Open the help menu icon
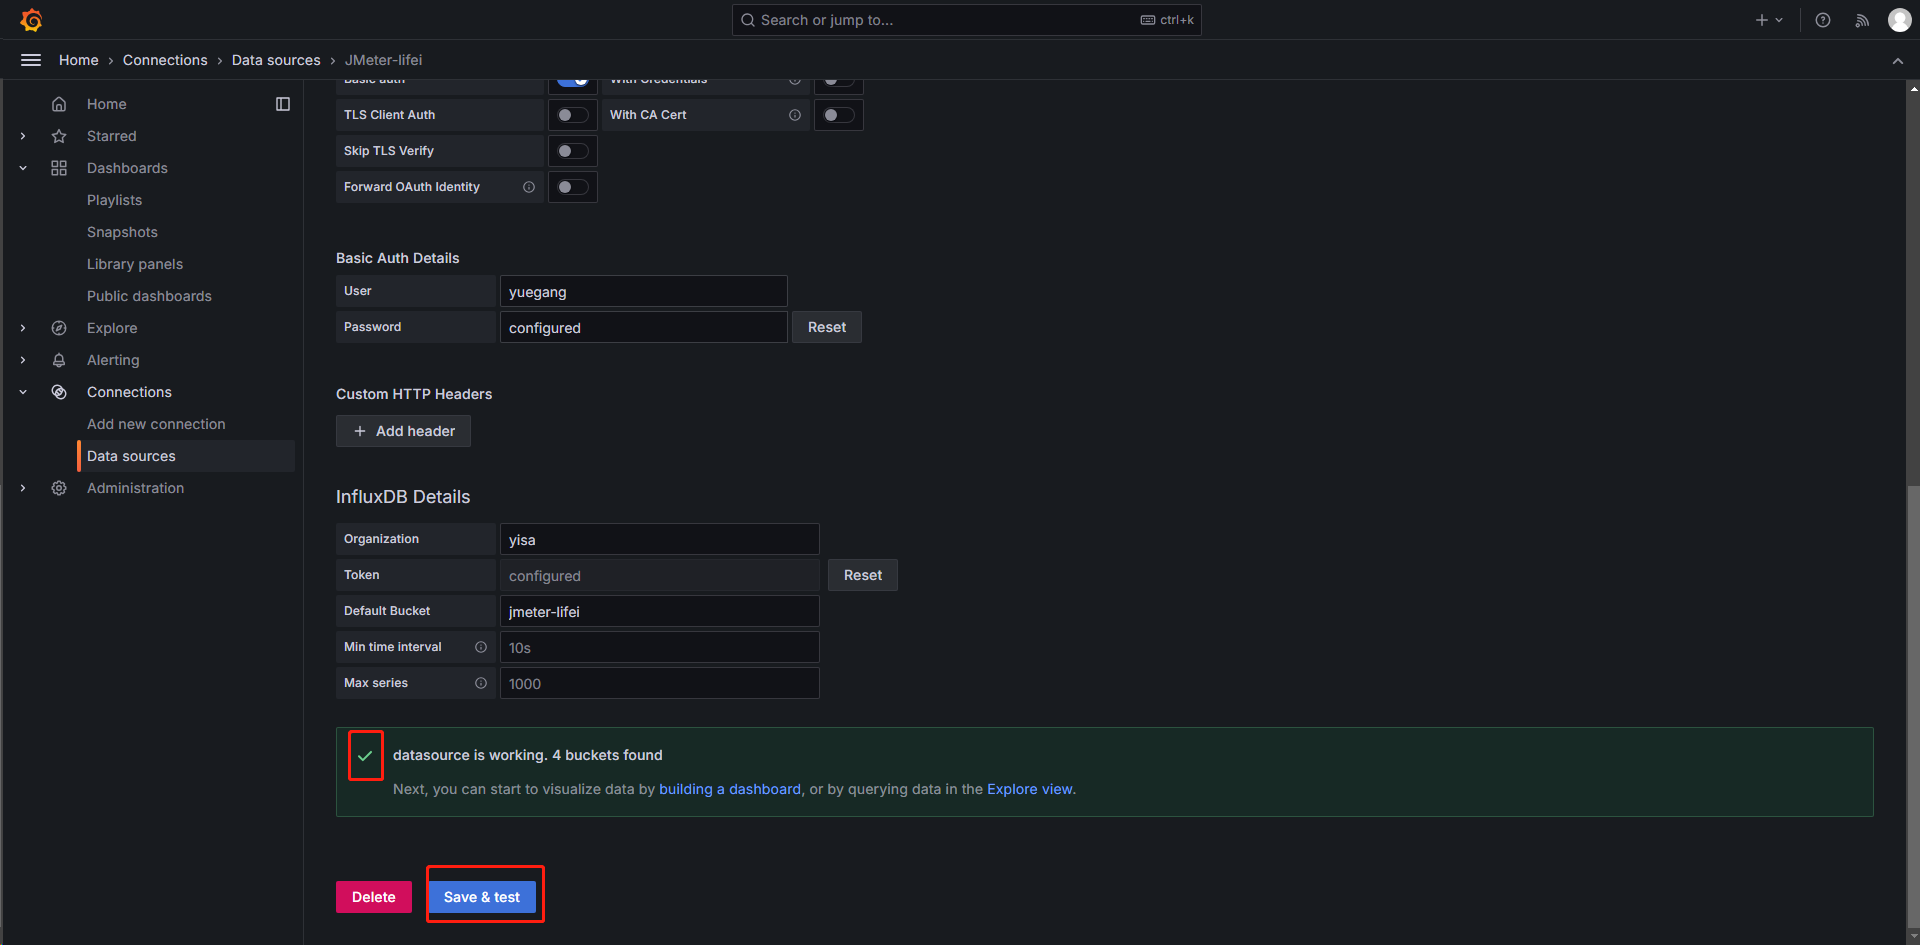 pos(1823,20)
